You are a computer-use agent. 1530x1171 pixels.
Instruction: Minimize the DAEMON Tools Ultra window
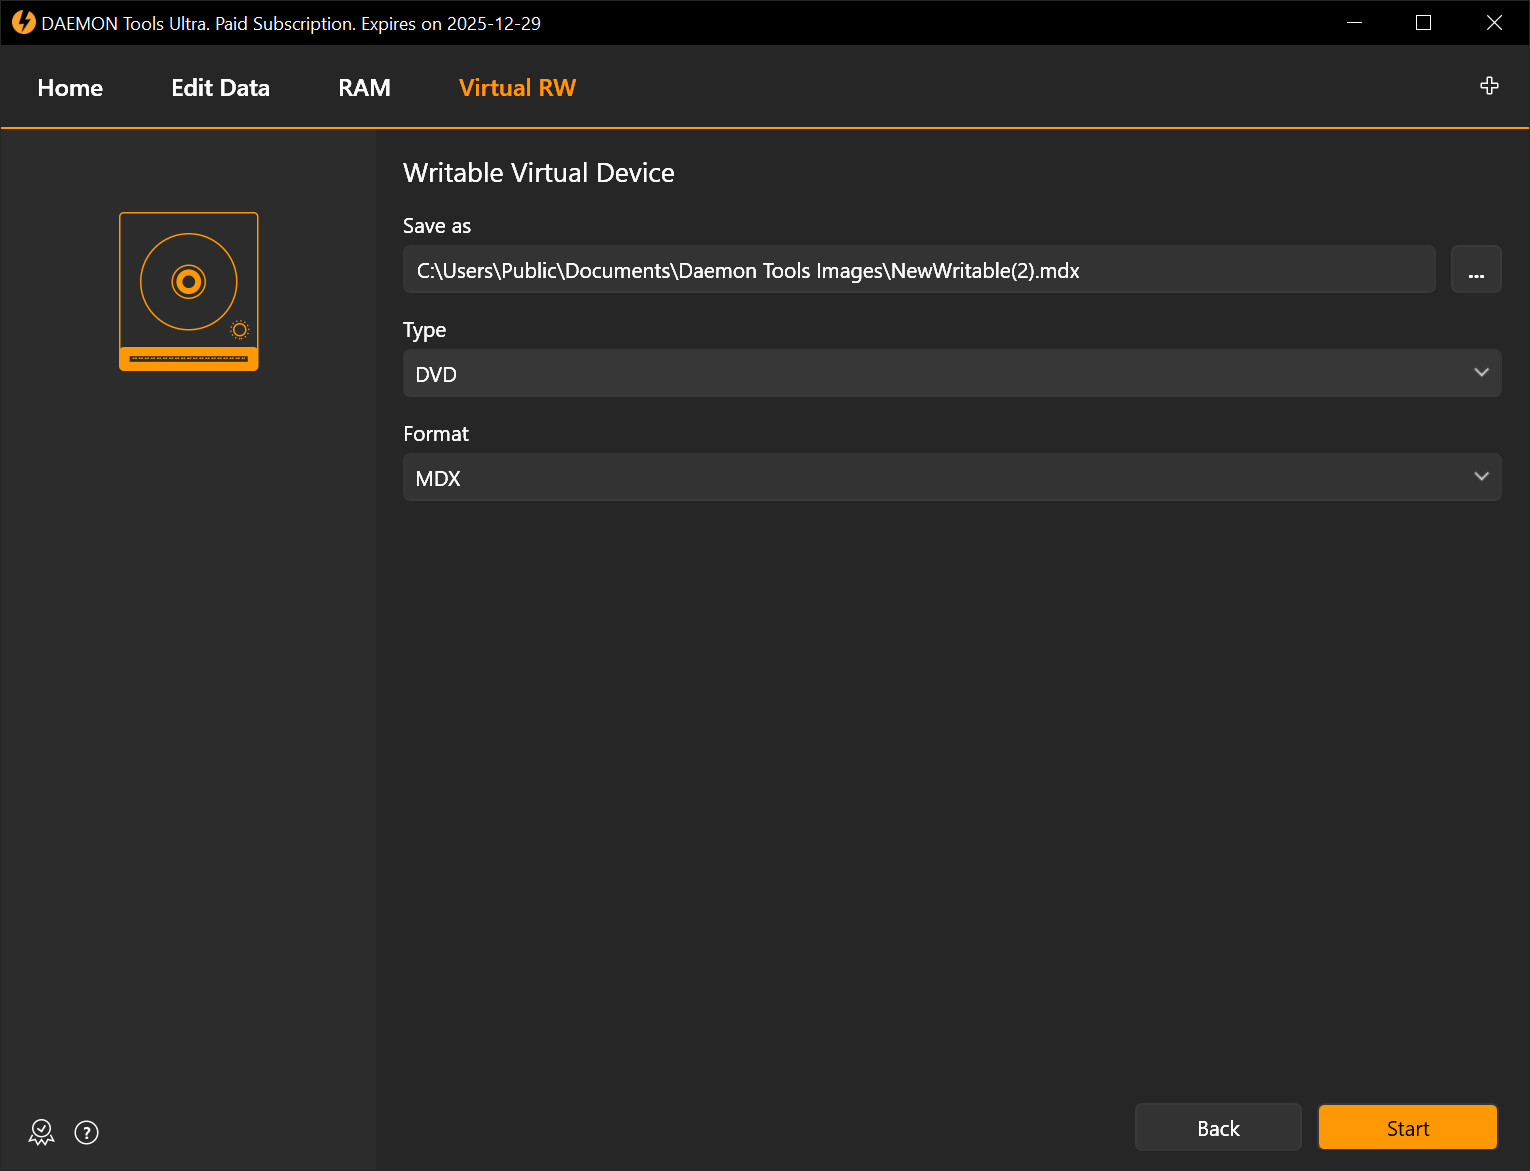point(1354,23)
